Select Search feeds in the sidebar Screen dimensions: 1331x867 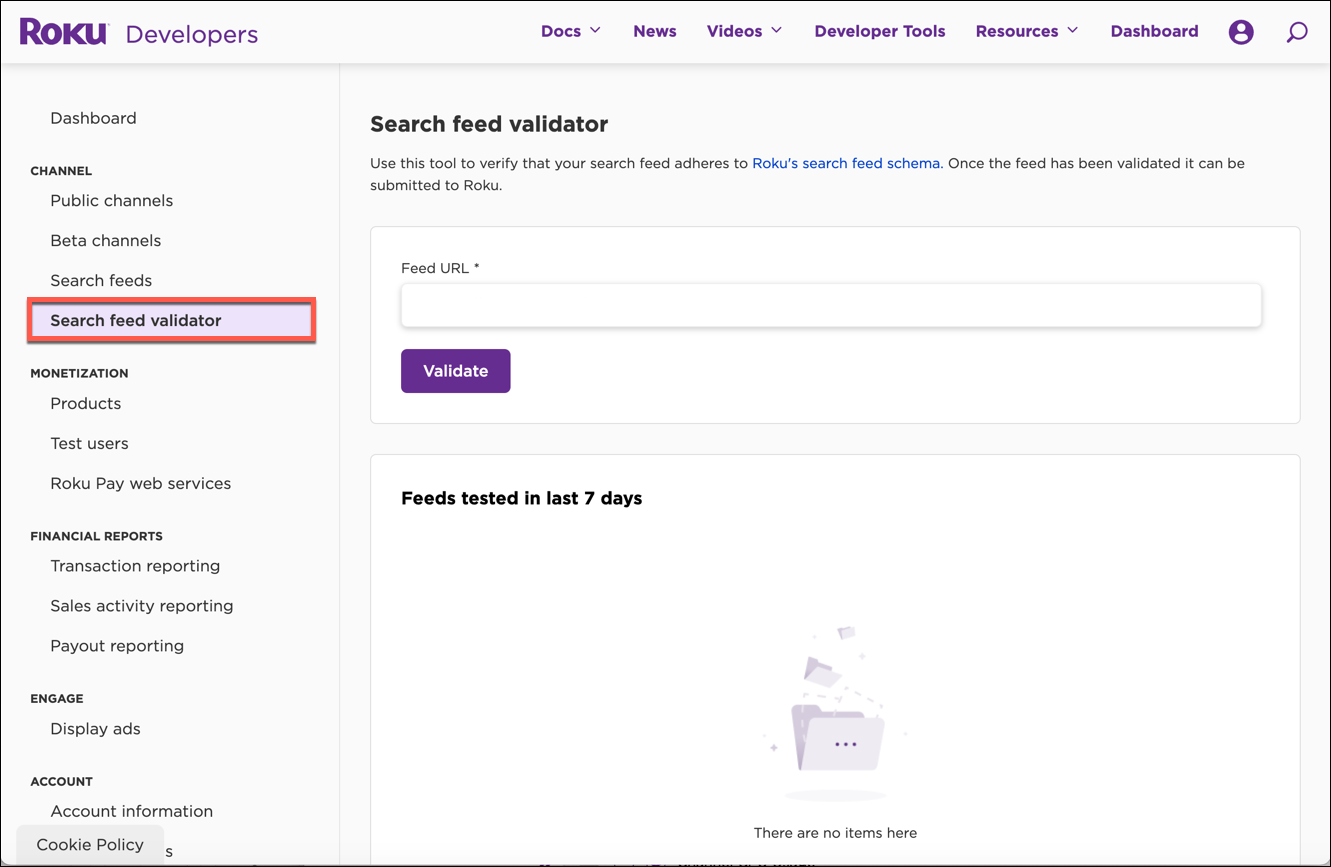pos(101,280)
